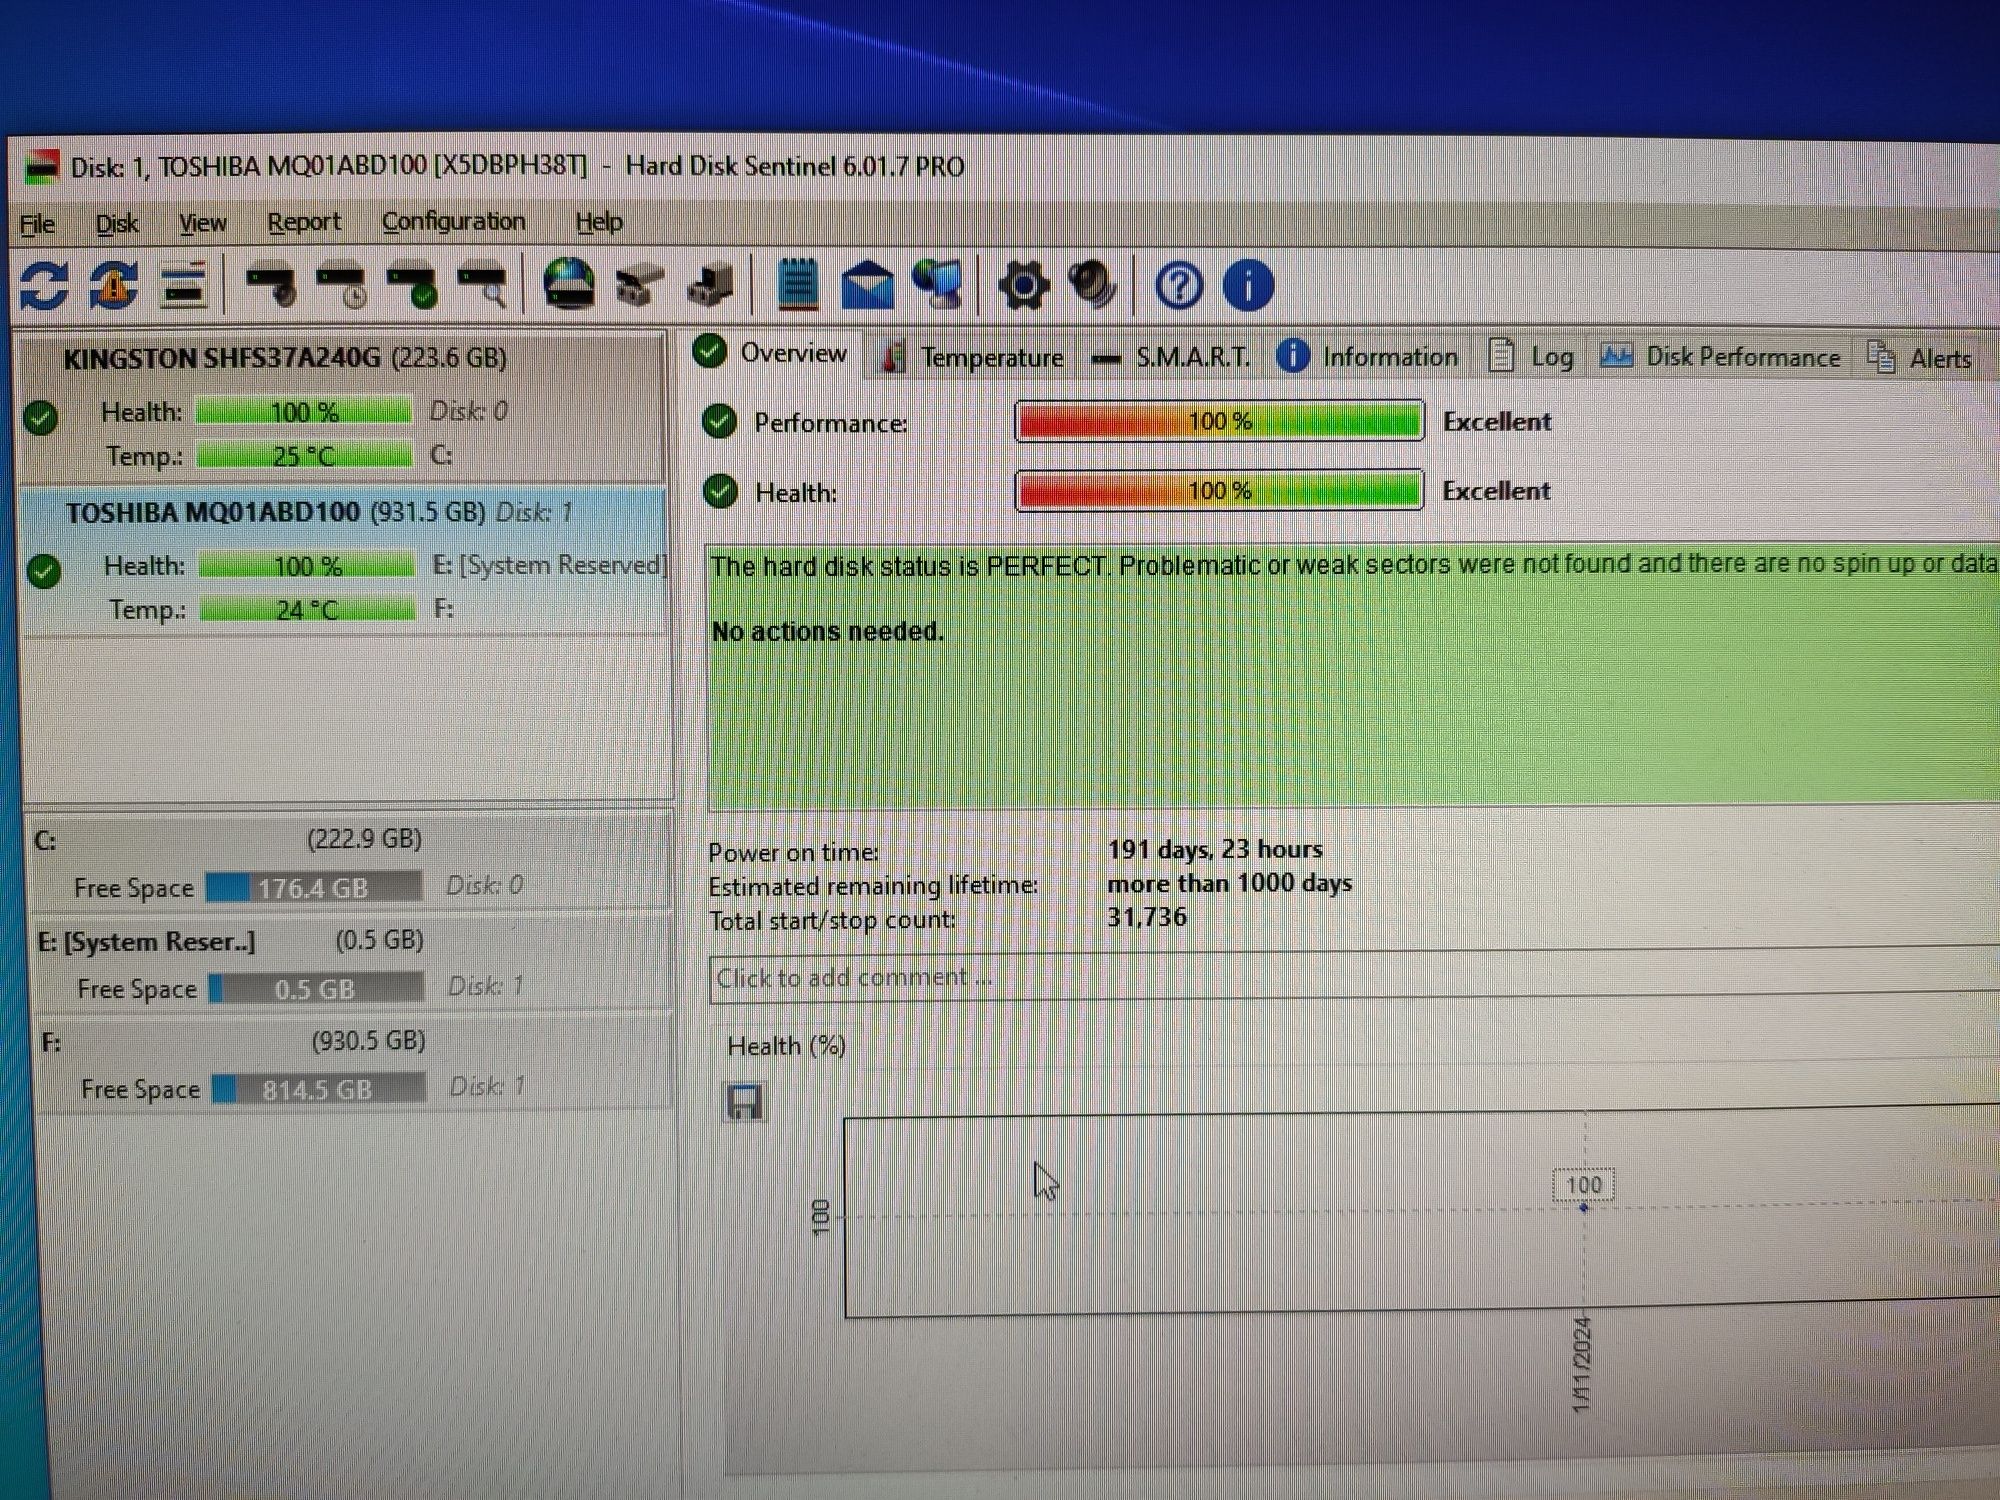The image size is (2000, 1500).
Task: Click the blue envelope e-mail icon
Action: pos(867,285)
